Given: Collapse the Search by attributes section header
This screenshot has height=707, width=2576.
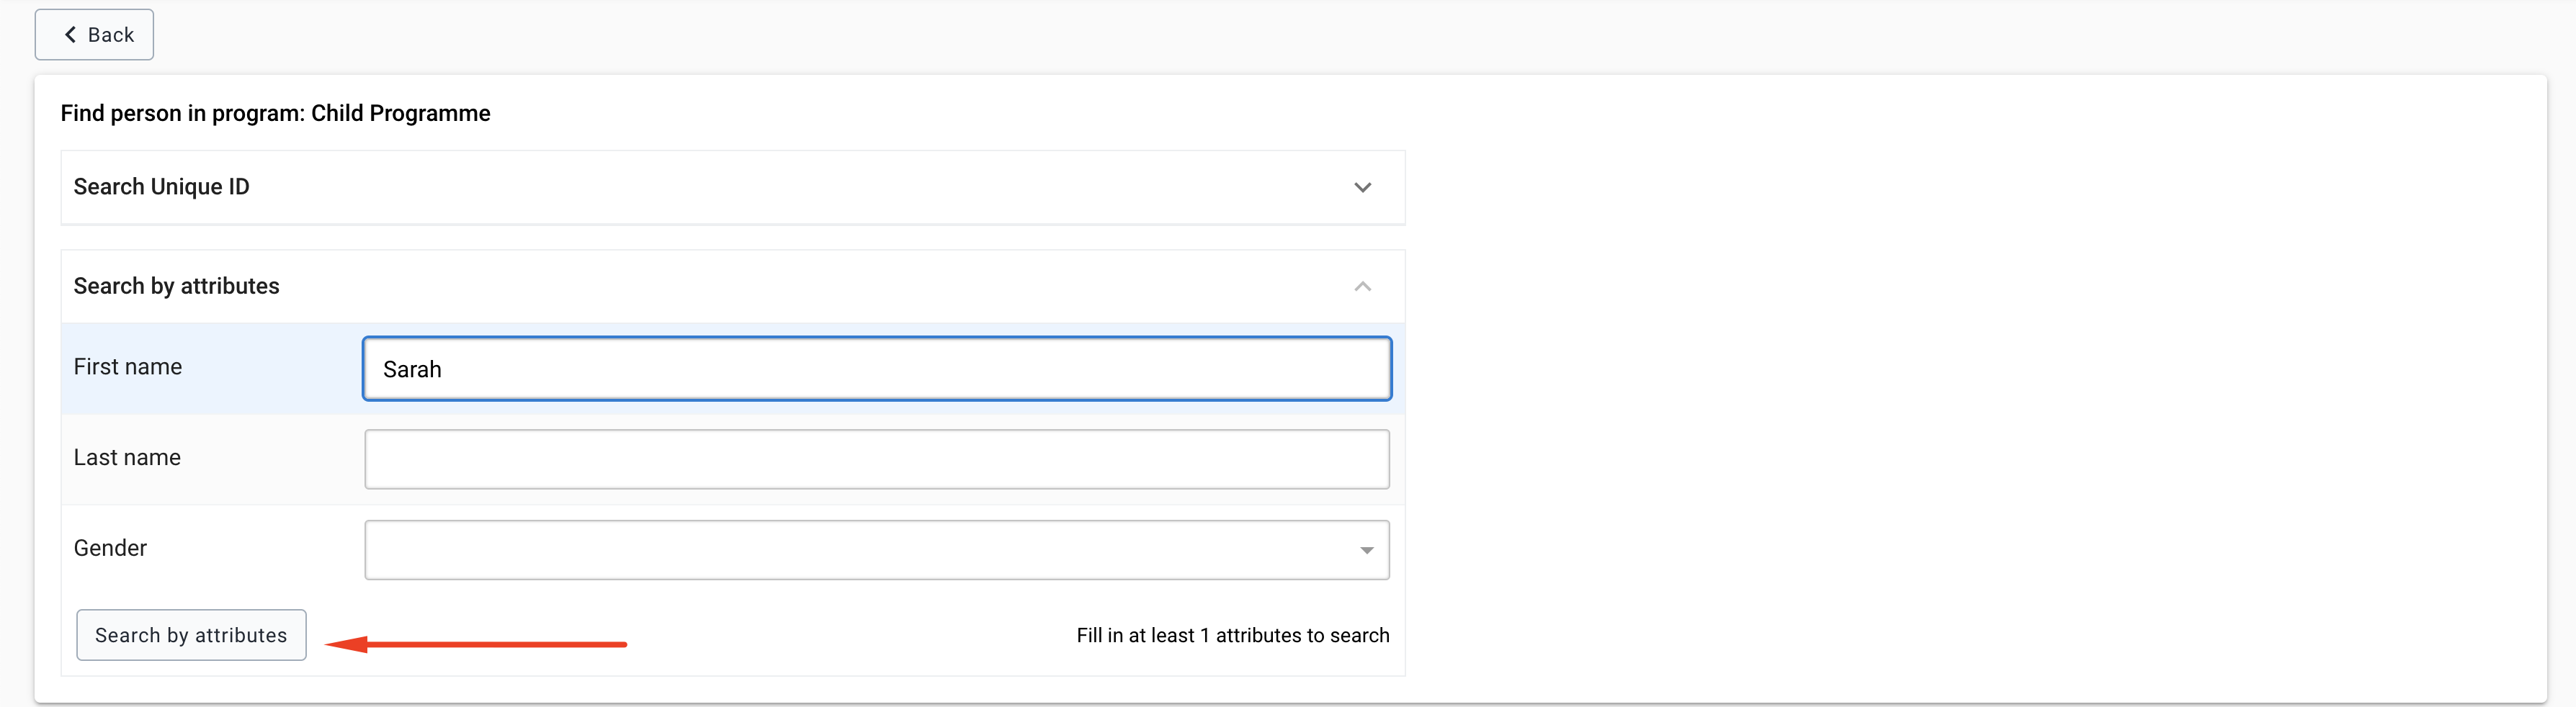Looking at the screenshot, I should (x=733, y=286).
